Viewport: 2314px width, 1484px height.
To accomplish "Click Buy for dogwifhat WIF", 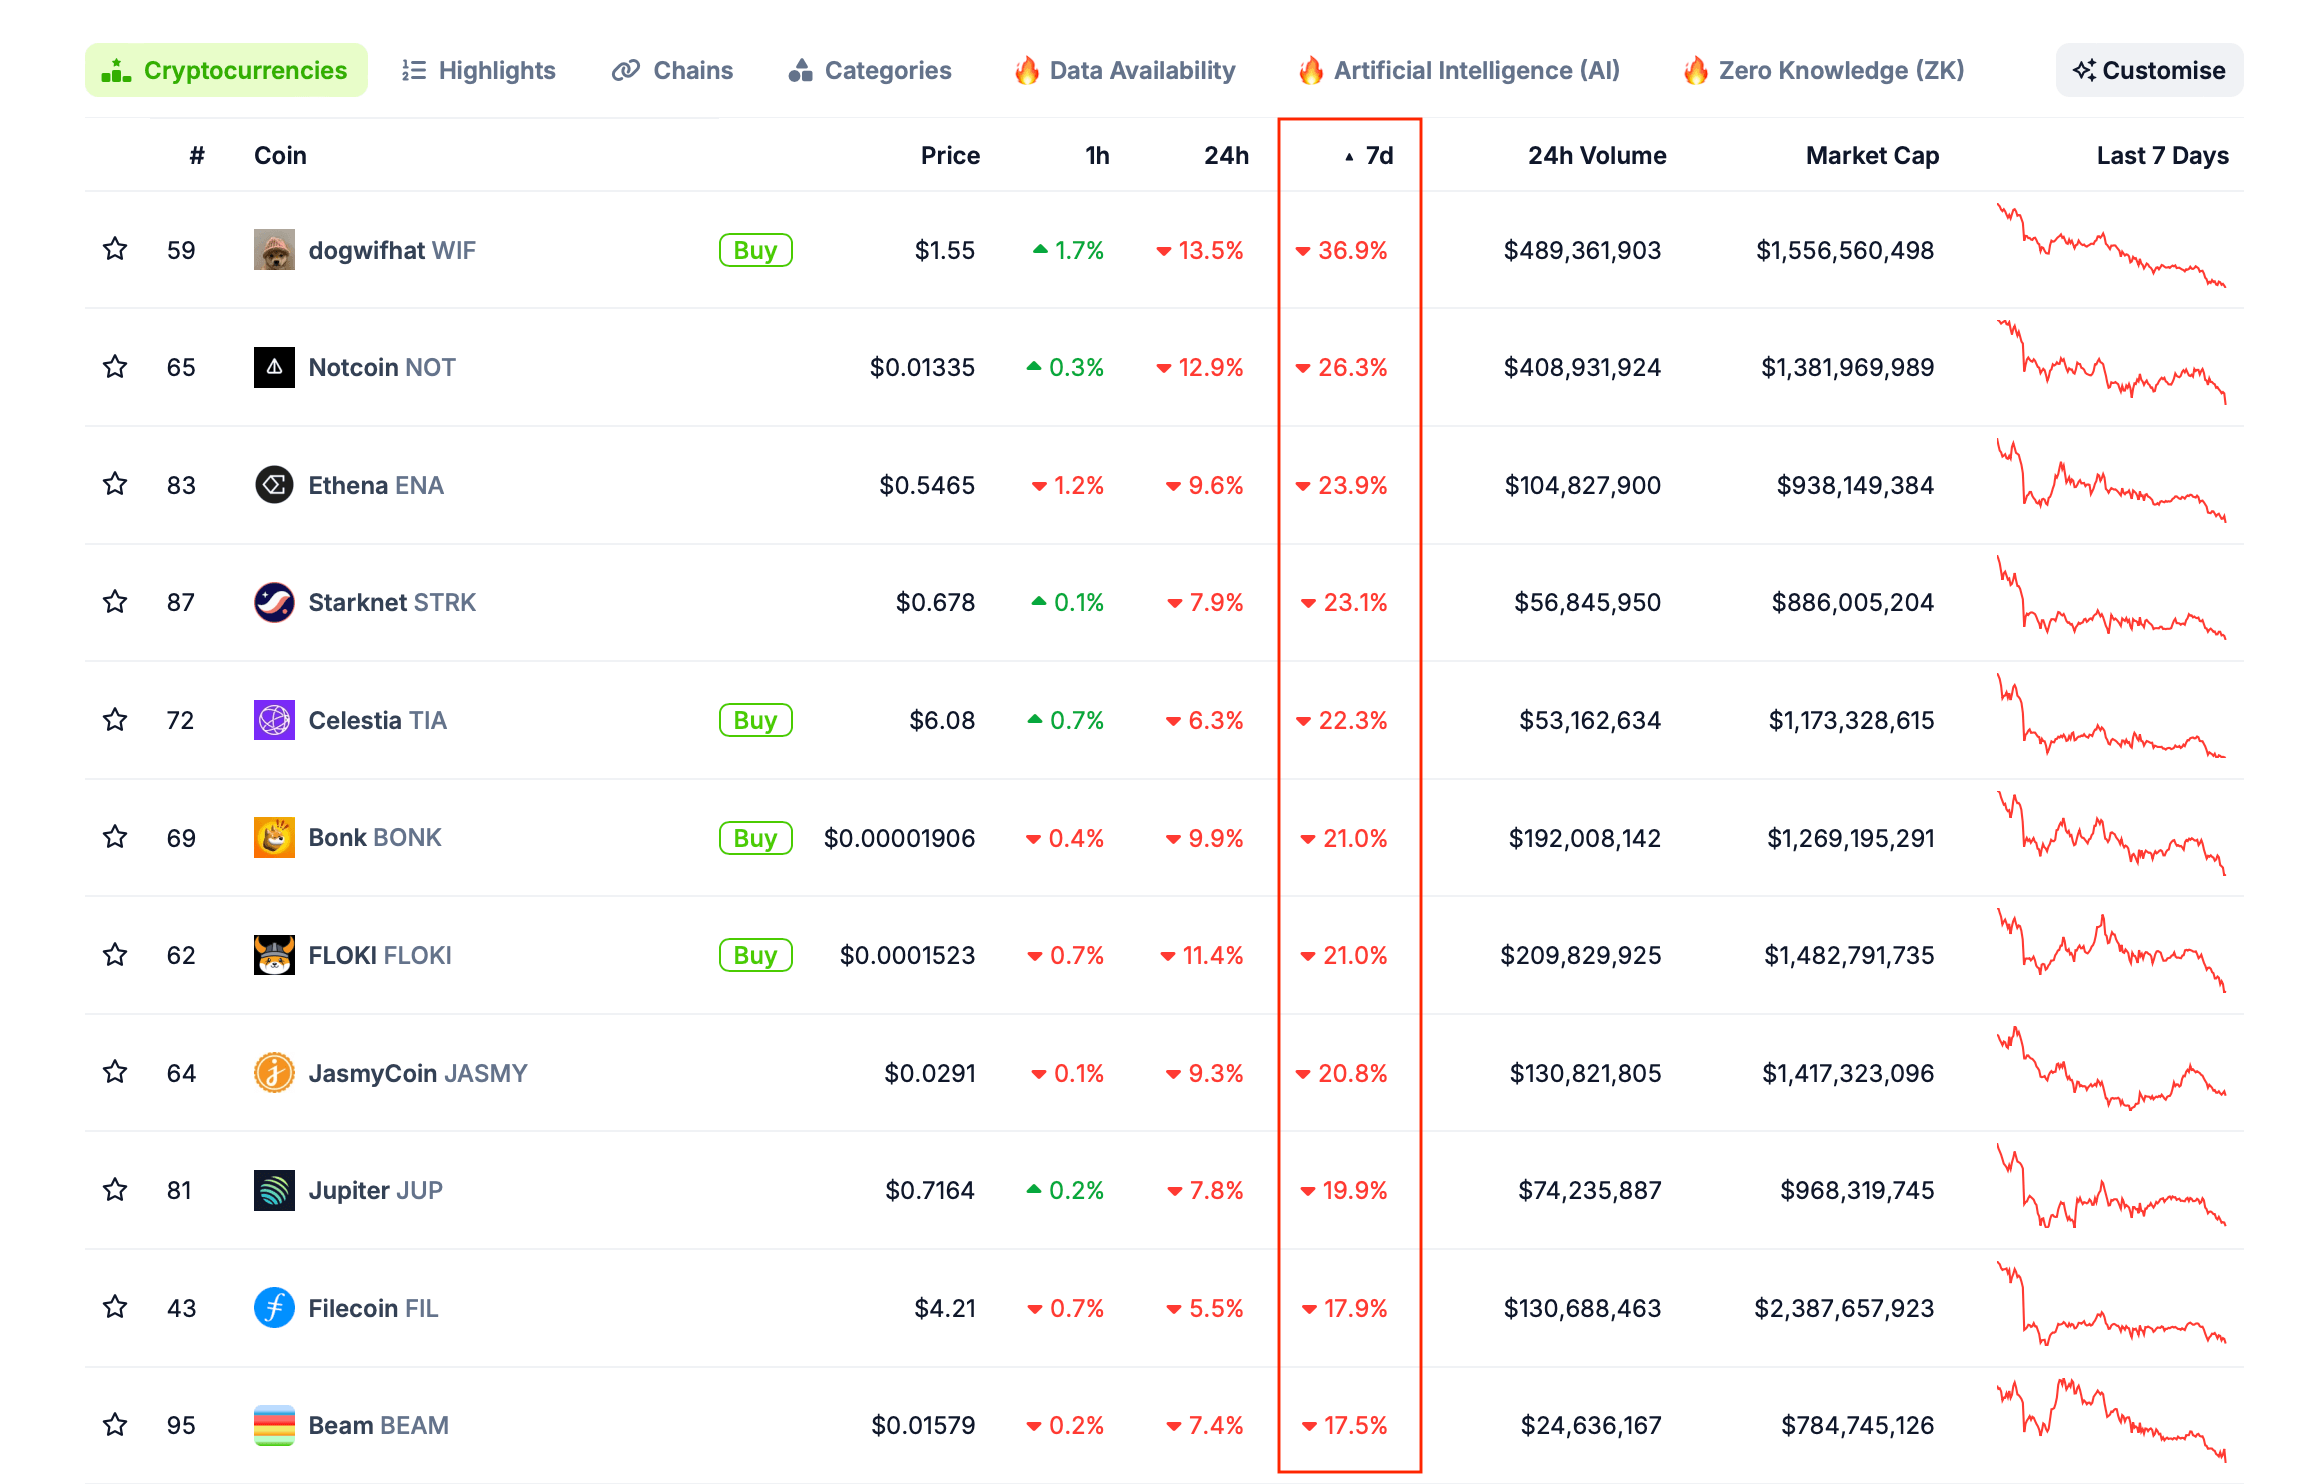I will (x=756, y=250).
